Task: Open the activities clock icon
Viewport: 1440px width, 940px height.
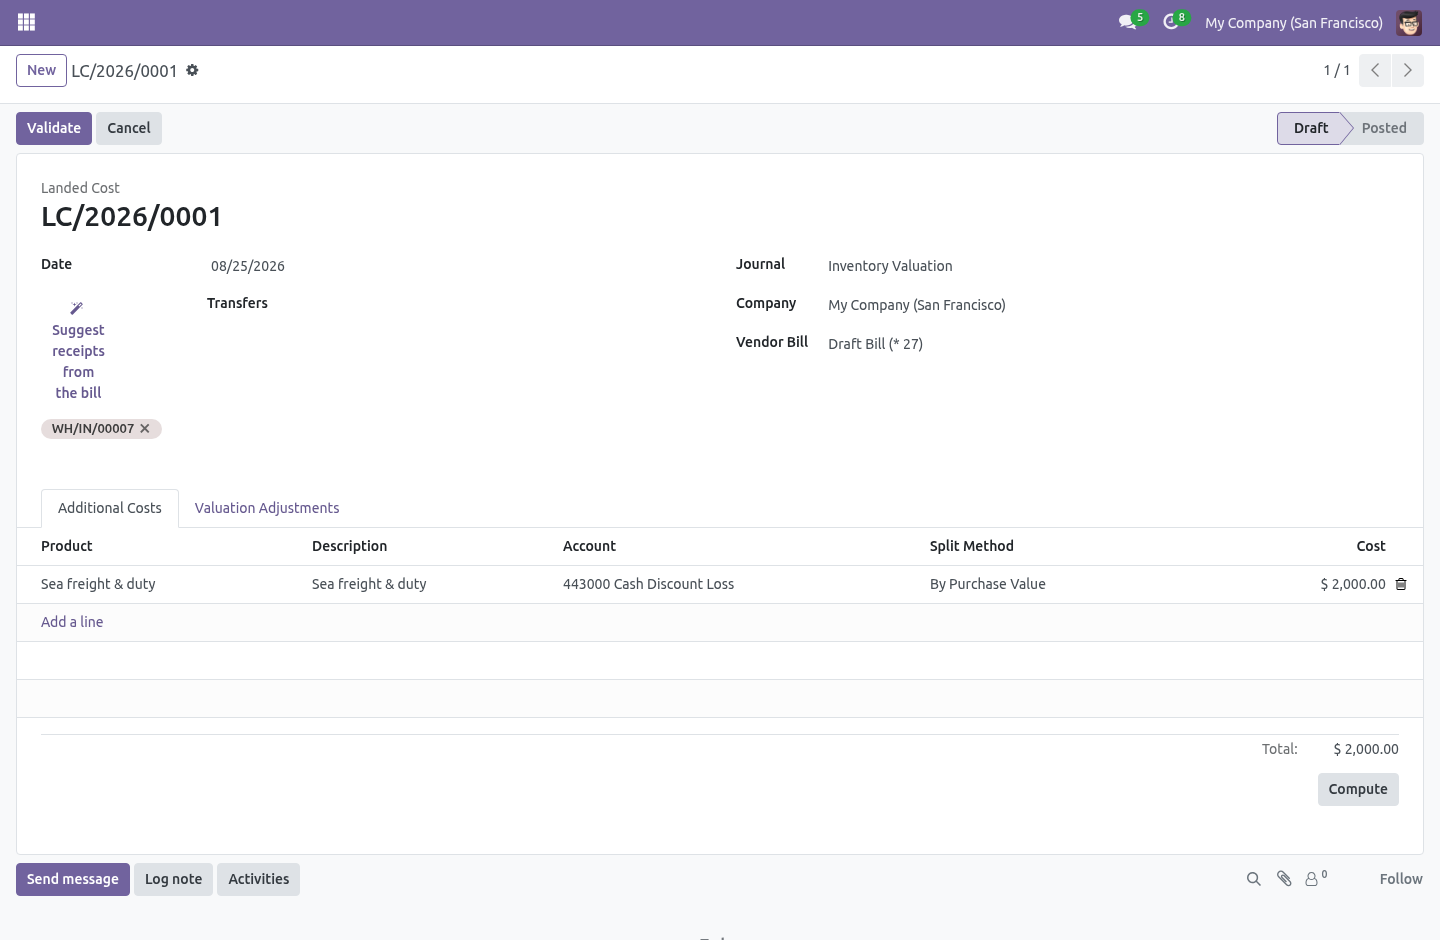Action: [x=1171, y=22]
